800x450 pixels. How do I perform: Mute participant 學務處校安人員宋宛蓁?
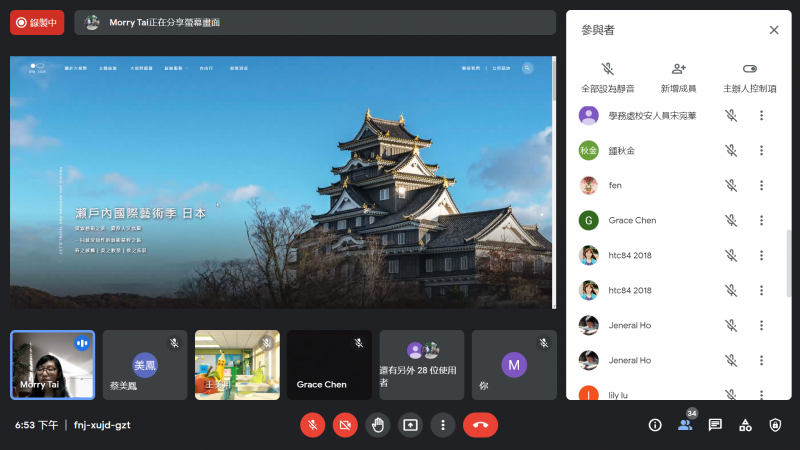tap(731, 116)
